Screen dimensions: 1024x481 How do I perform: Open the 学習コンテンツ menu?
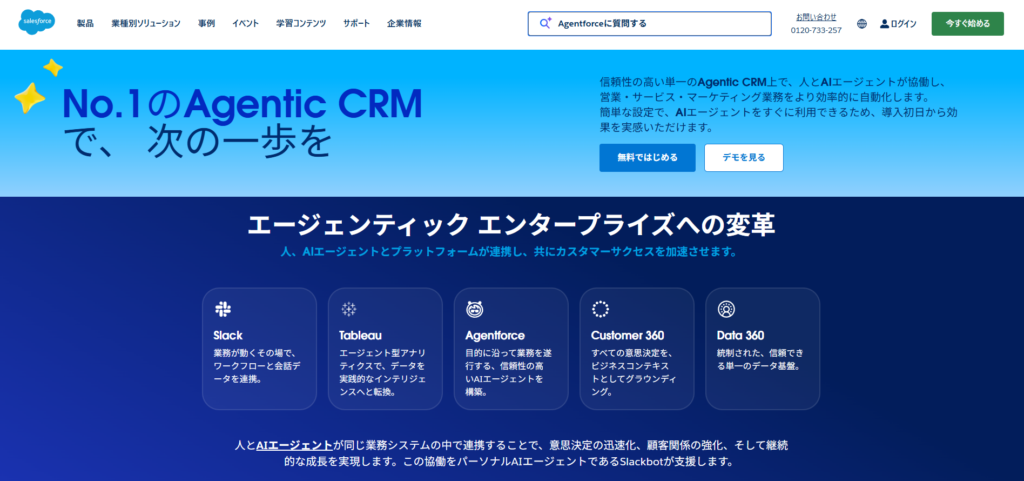coord(301,23)
